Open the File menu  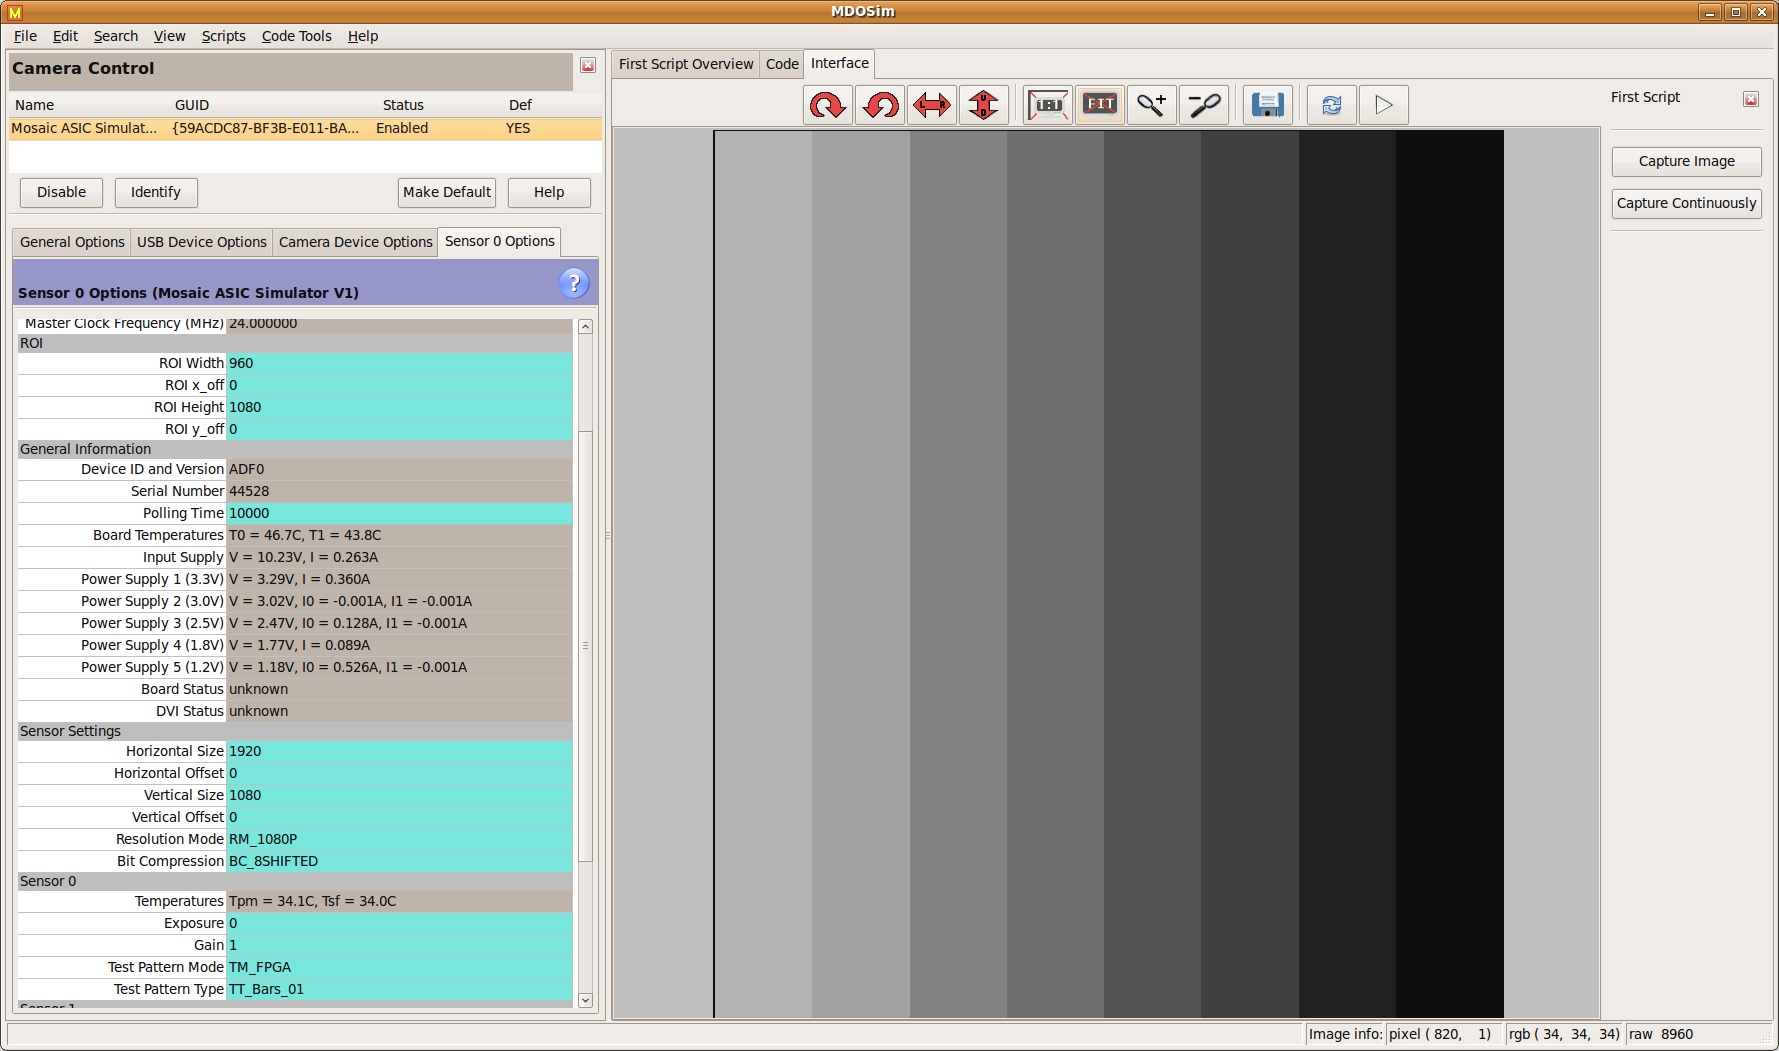25,36
